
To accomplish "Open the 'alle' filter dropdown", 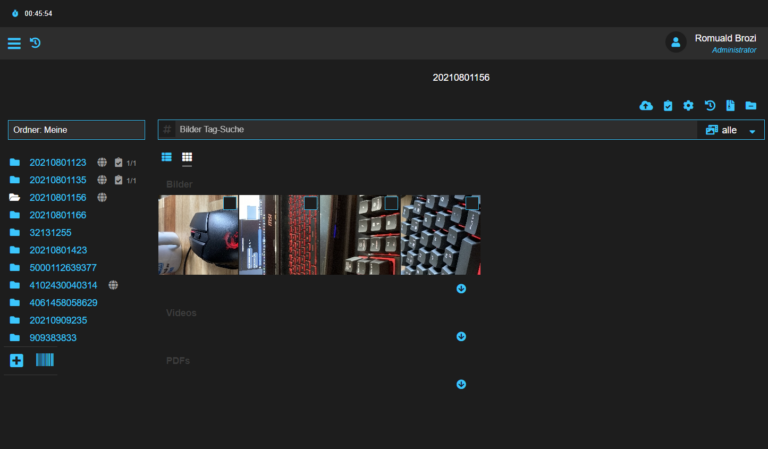I will tap(730, 130).
